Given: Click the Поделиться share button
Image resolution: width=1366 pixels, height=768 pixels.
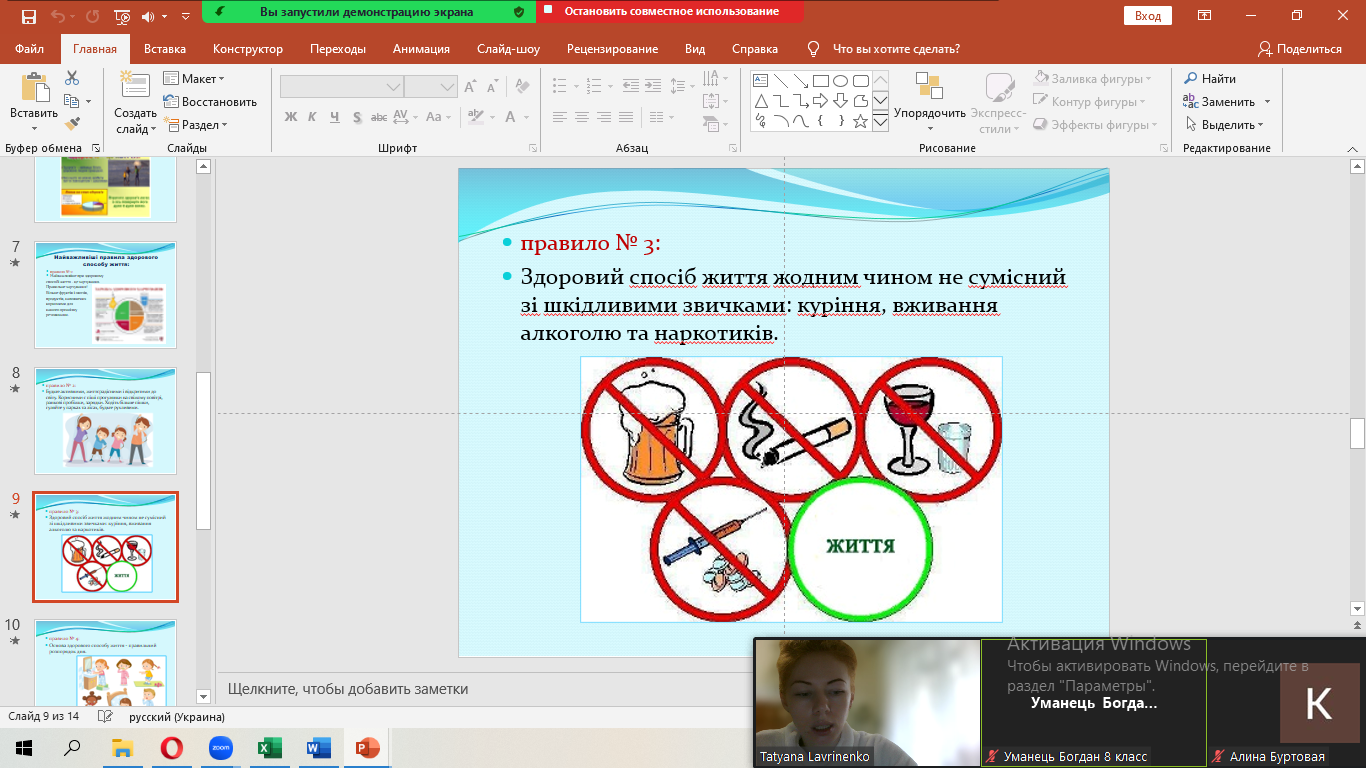Looking at the screenshot, I should coord(1300,49).
